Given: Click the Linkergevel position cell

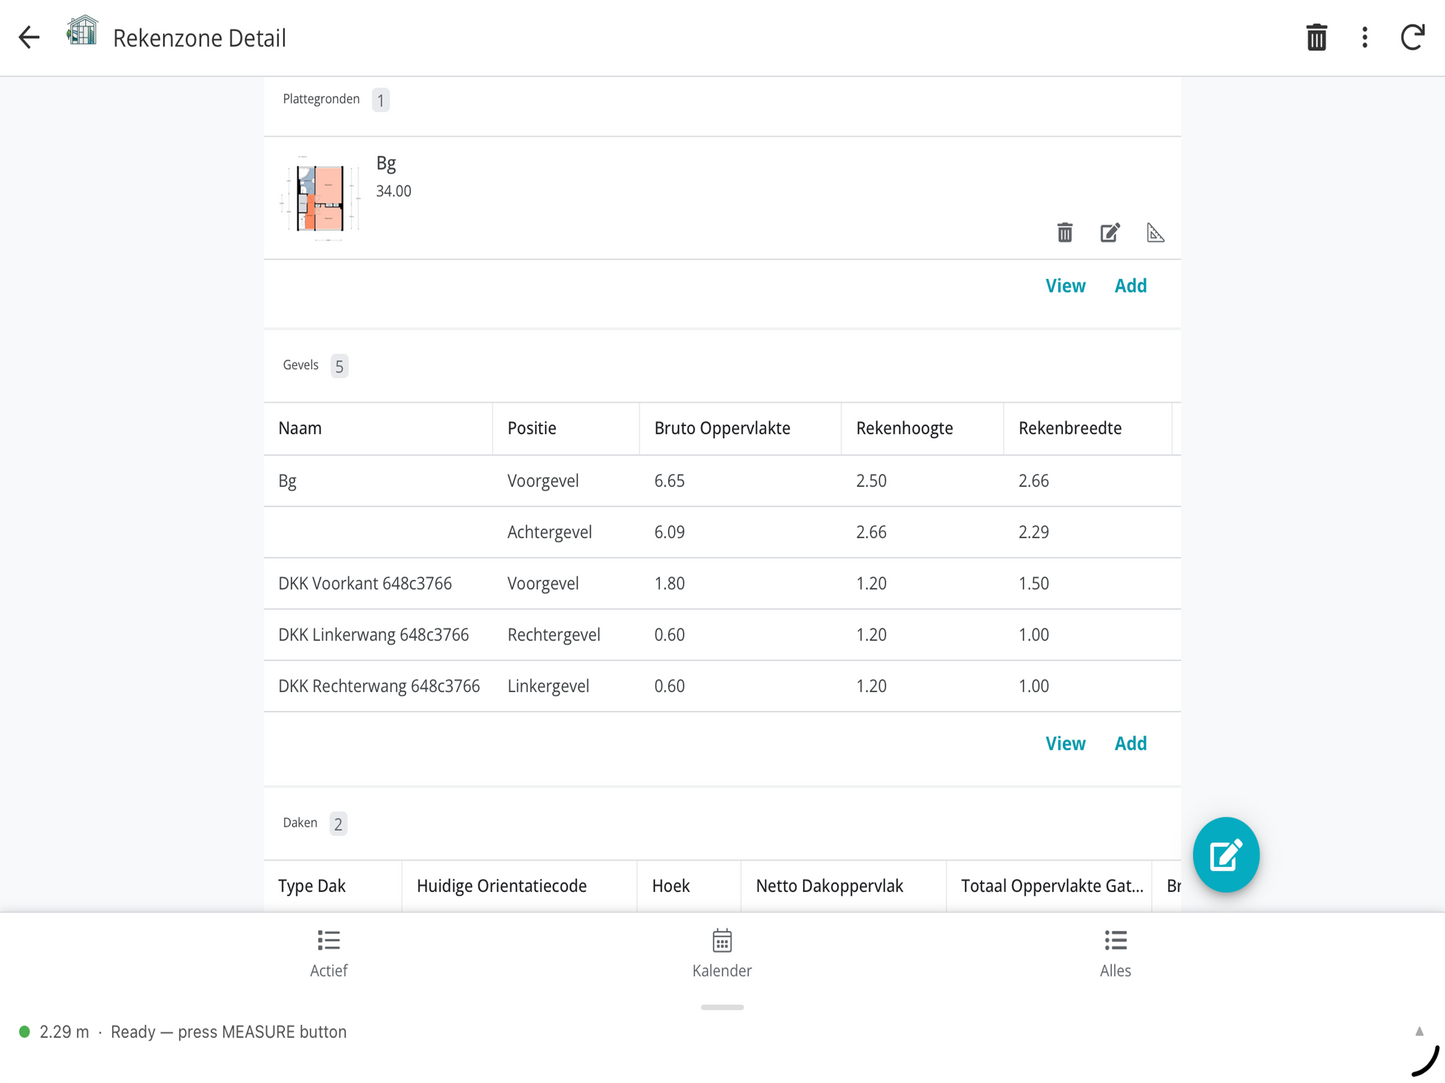Looking at the screenshot, I should point(548,686).
